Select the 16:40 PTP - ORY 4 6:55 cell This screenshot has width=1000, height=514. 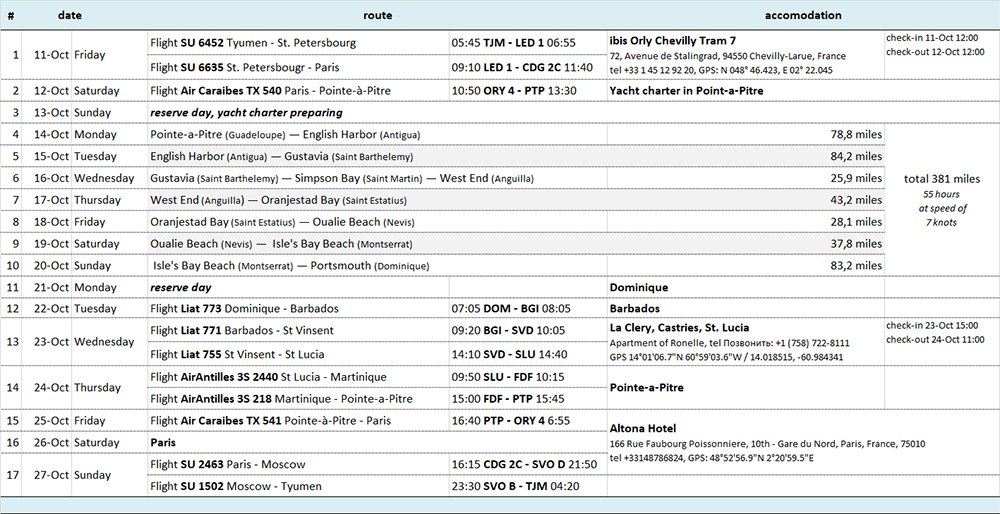[528, 421]
